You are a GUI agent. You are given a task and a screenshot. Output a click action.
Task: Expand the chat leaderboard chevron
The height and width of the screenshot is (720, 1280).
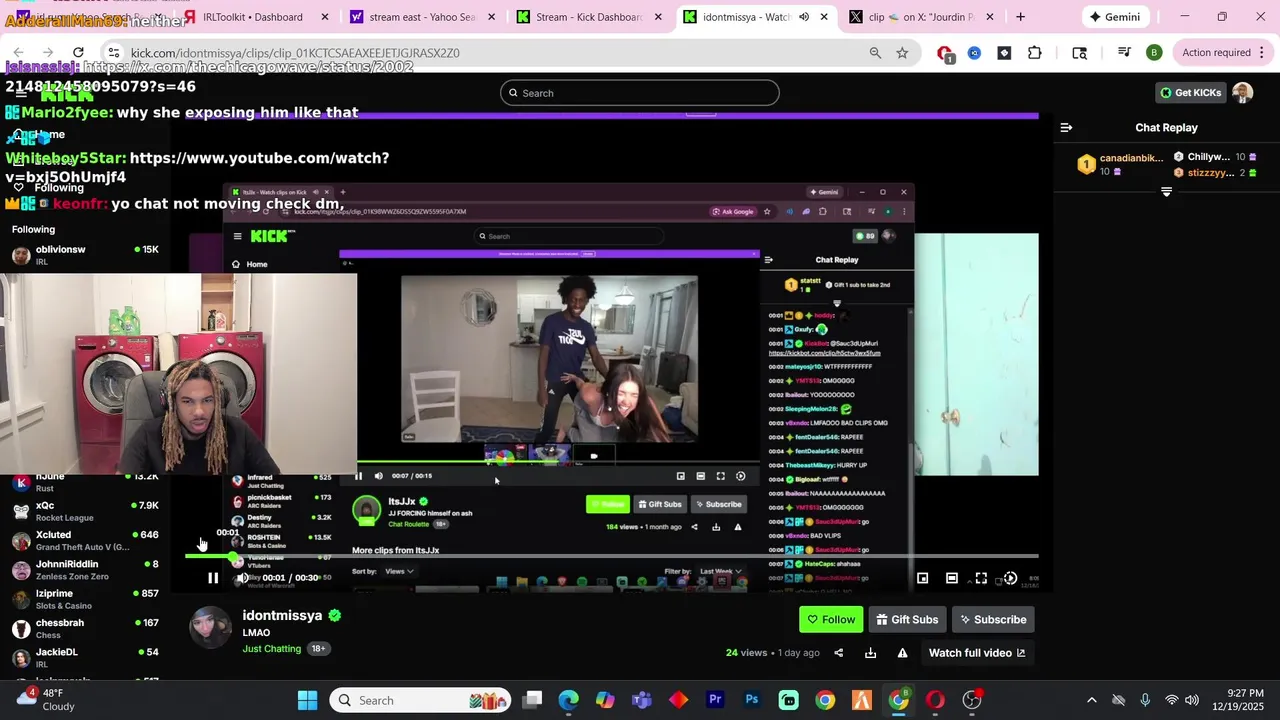pos(1166,191)
